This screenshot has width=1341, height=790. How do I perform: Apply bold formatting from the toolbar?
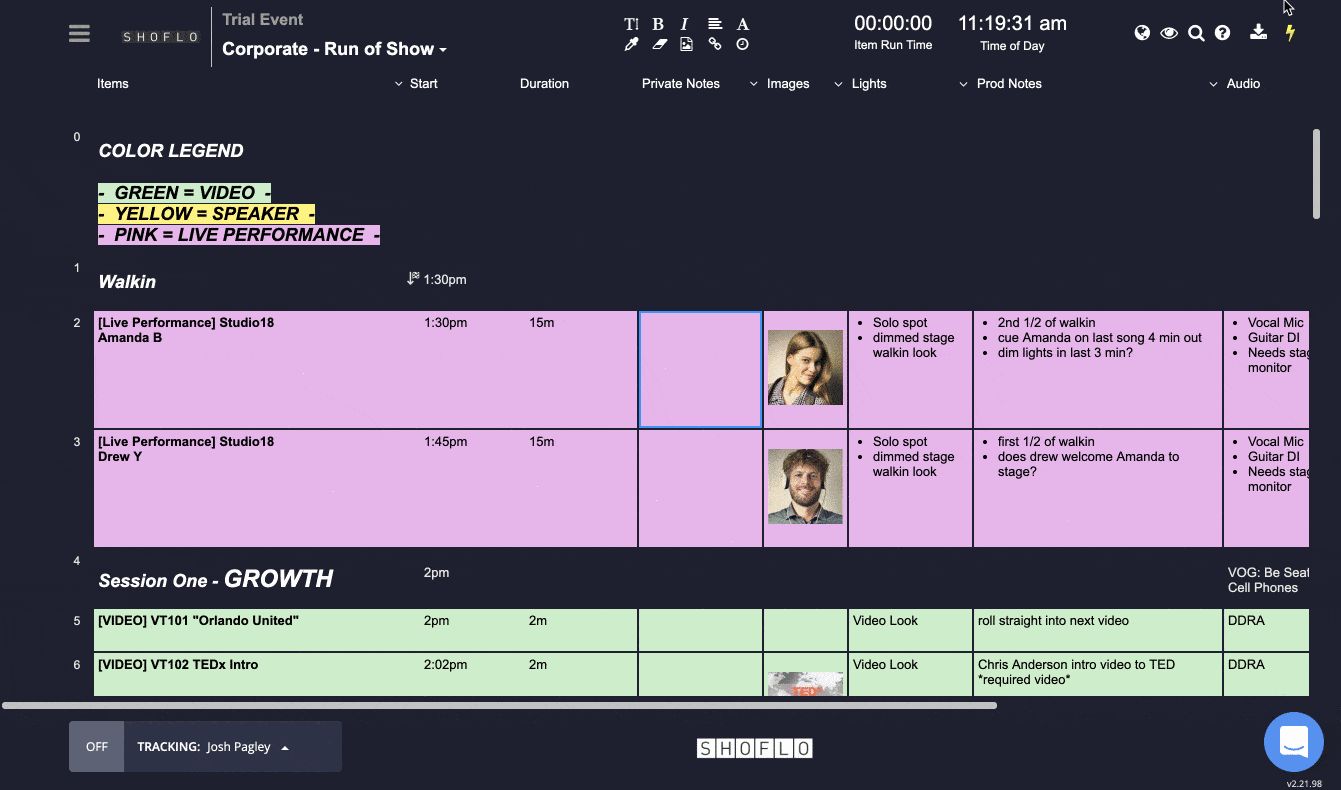658,23
